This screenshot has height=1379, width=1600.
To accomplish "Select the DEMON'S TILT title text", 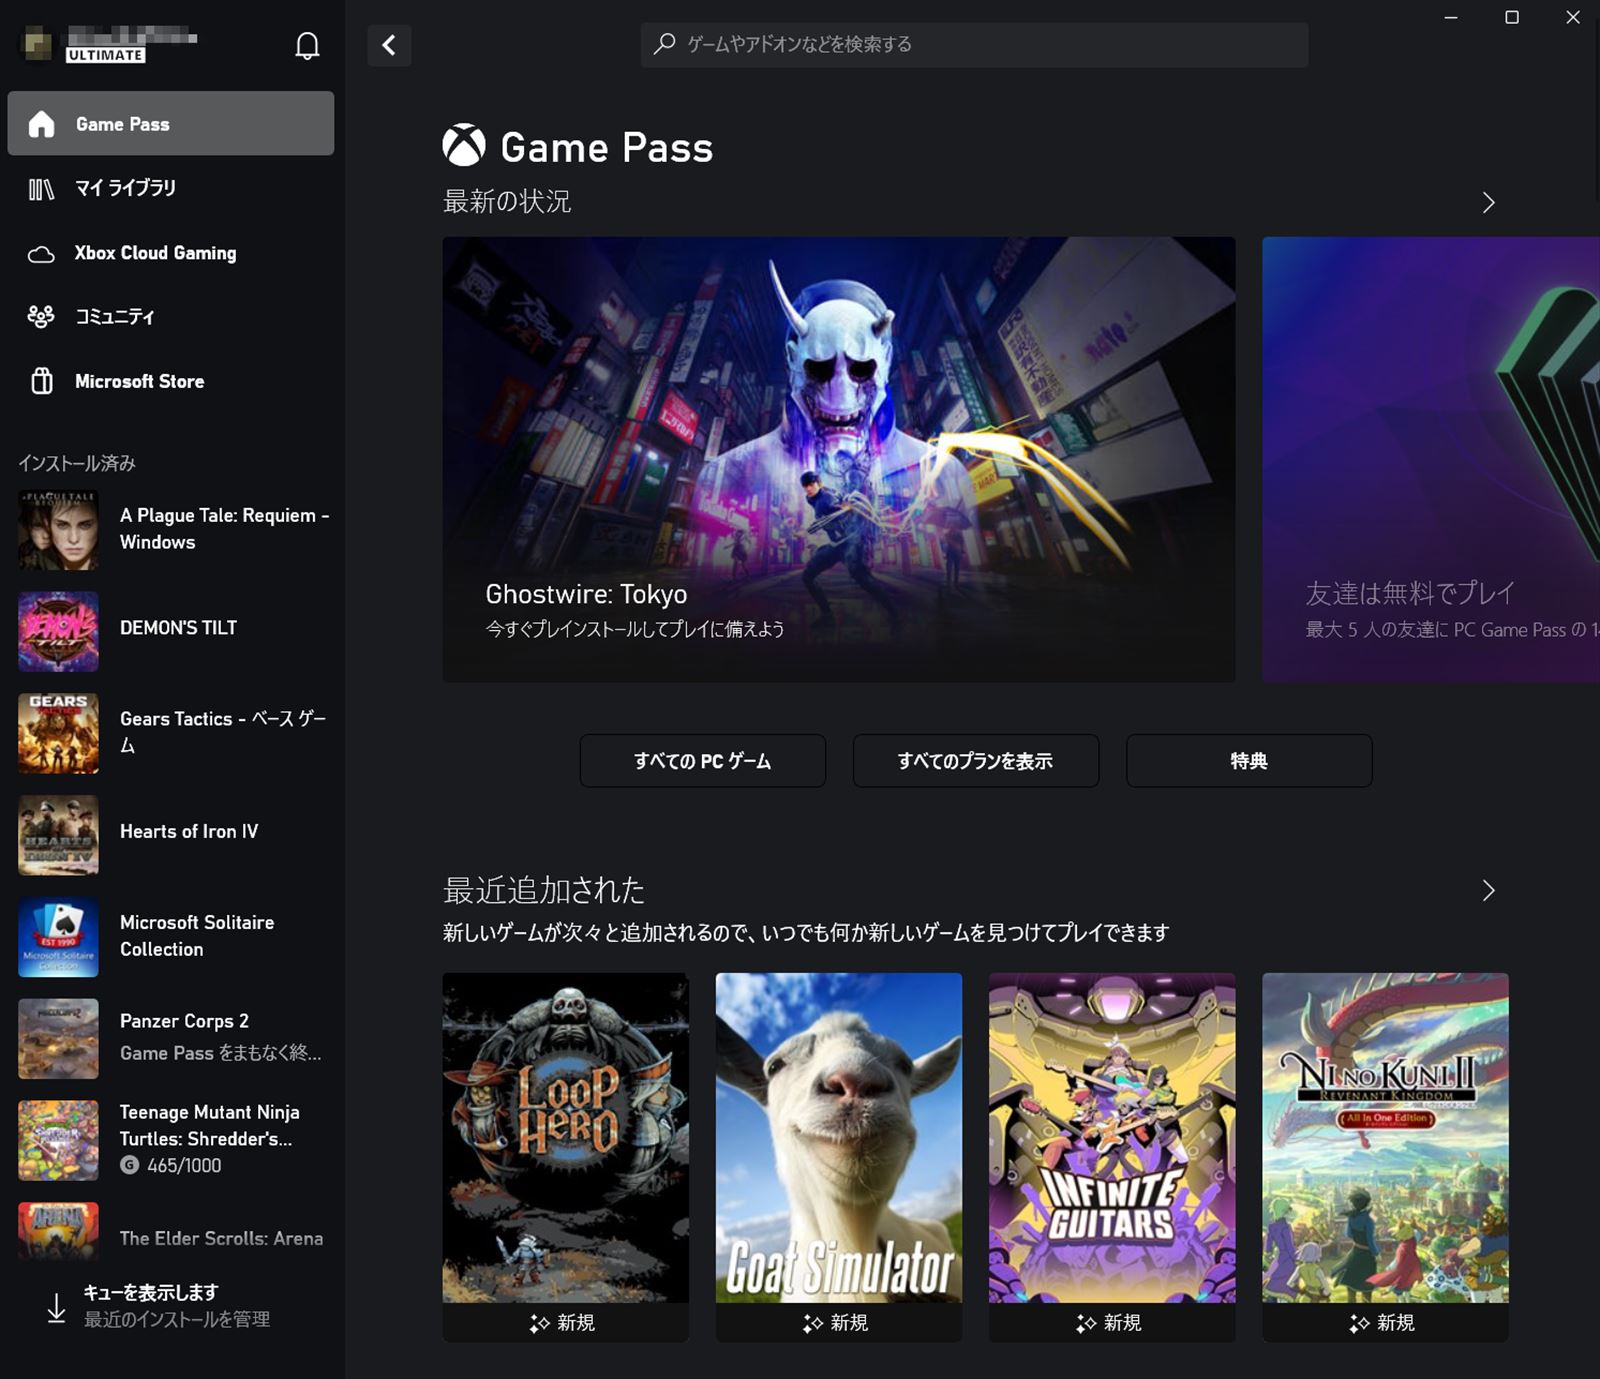I will click(x=178, y=628).
